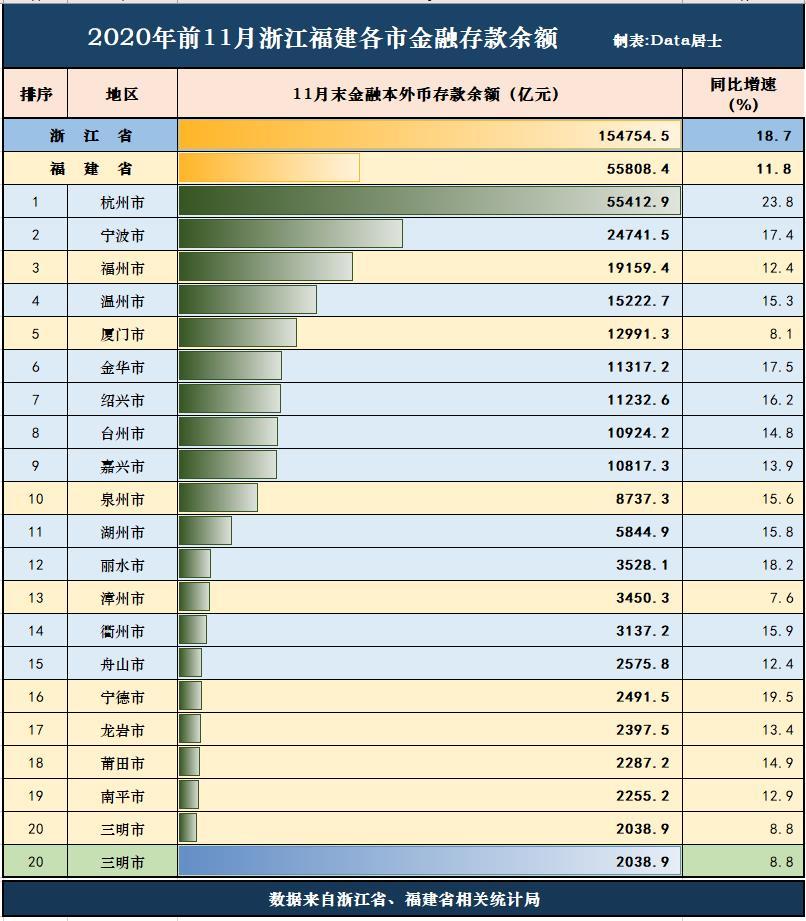806x921 pixels.
Task: Click the footer '数据来自浙江省、福建省相关统计局'
Action: pyautogui.click(x=404, y=899)
